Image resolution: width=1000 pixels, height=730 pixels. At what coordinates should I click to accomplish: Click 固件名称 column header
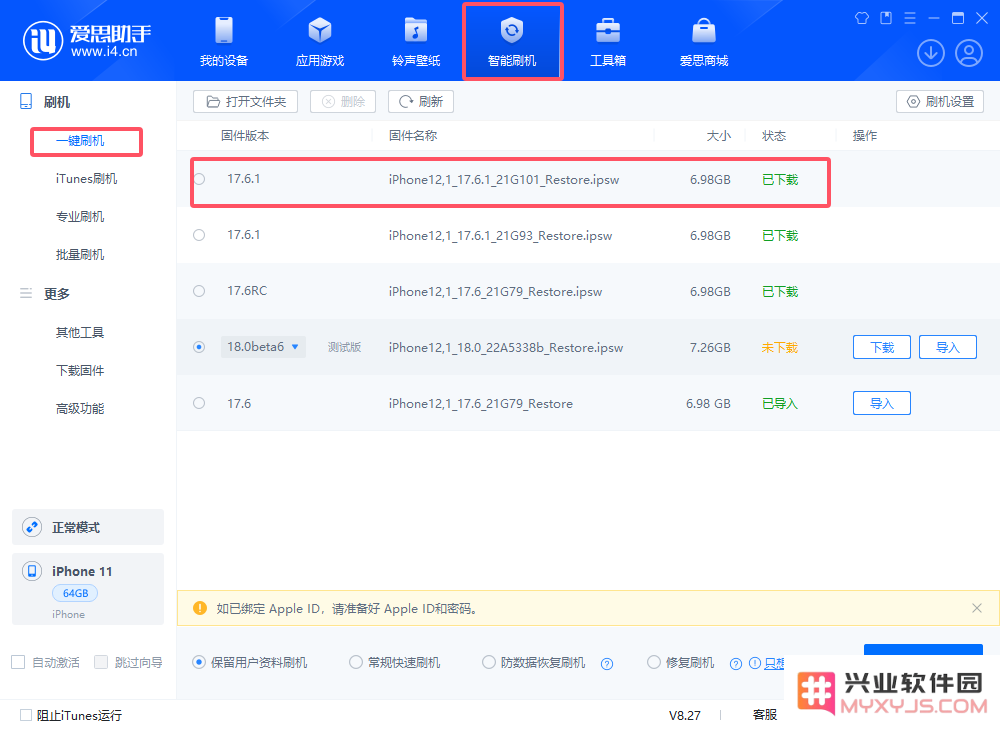413,136
